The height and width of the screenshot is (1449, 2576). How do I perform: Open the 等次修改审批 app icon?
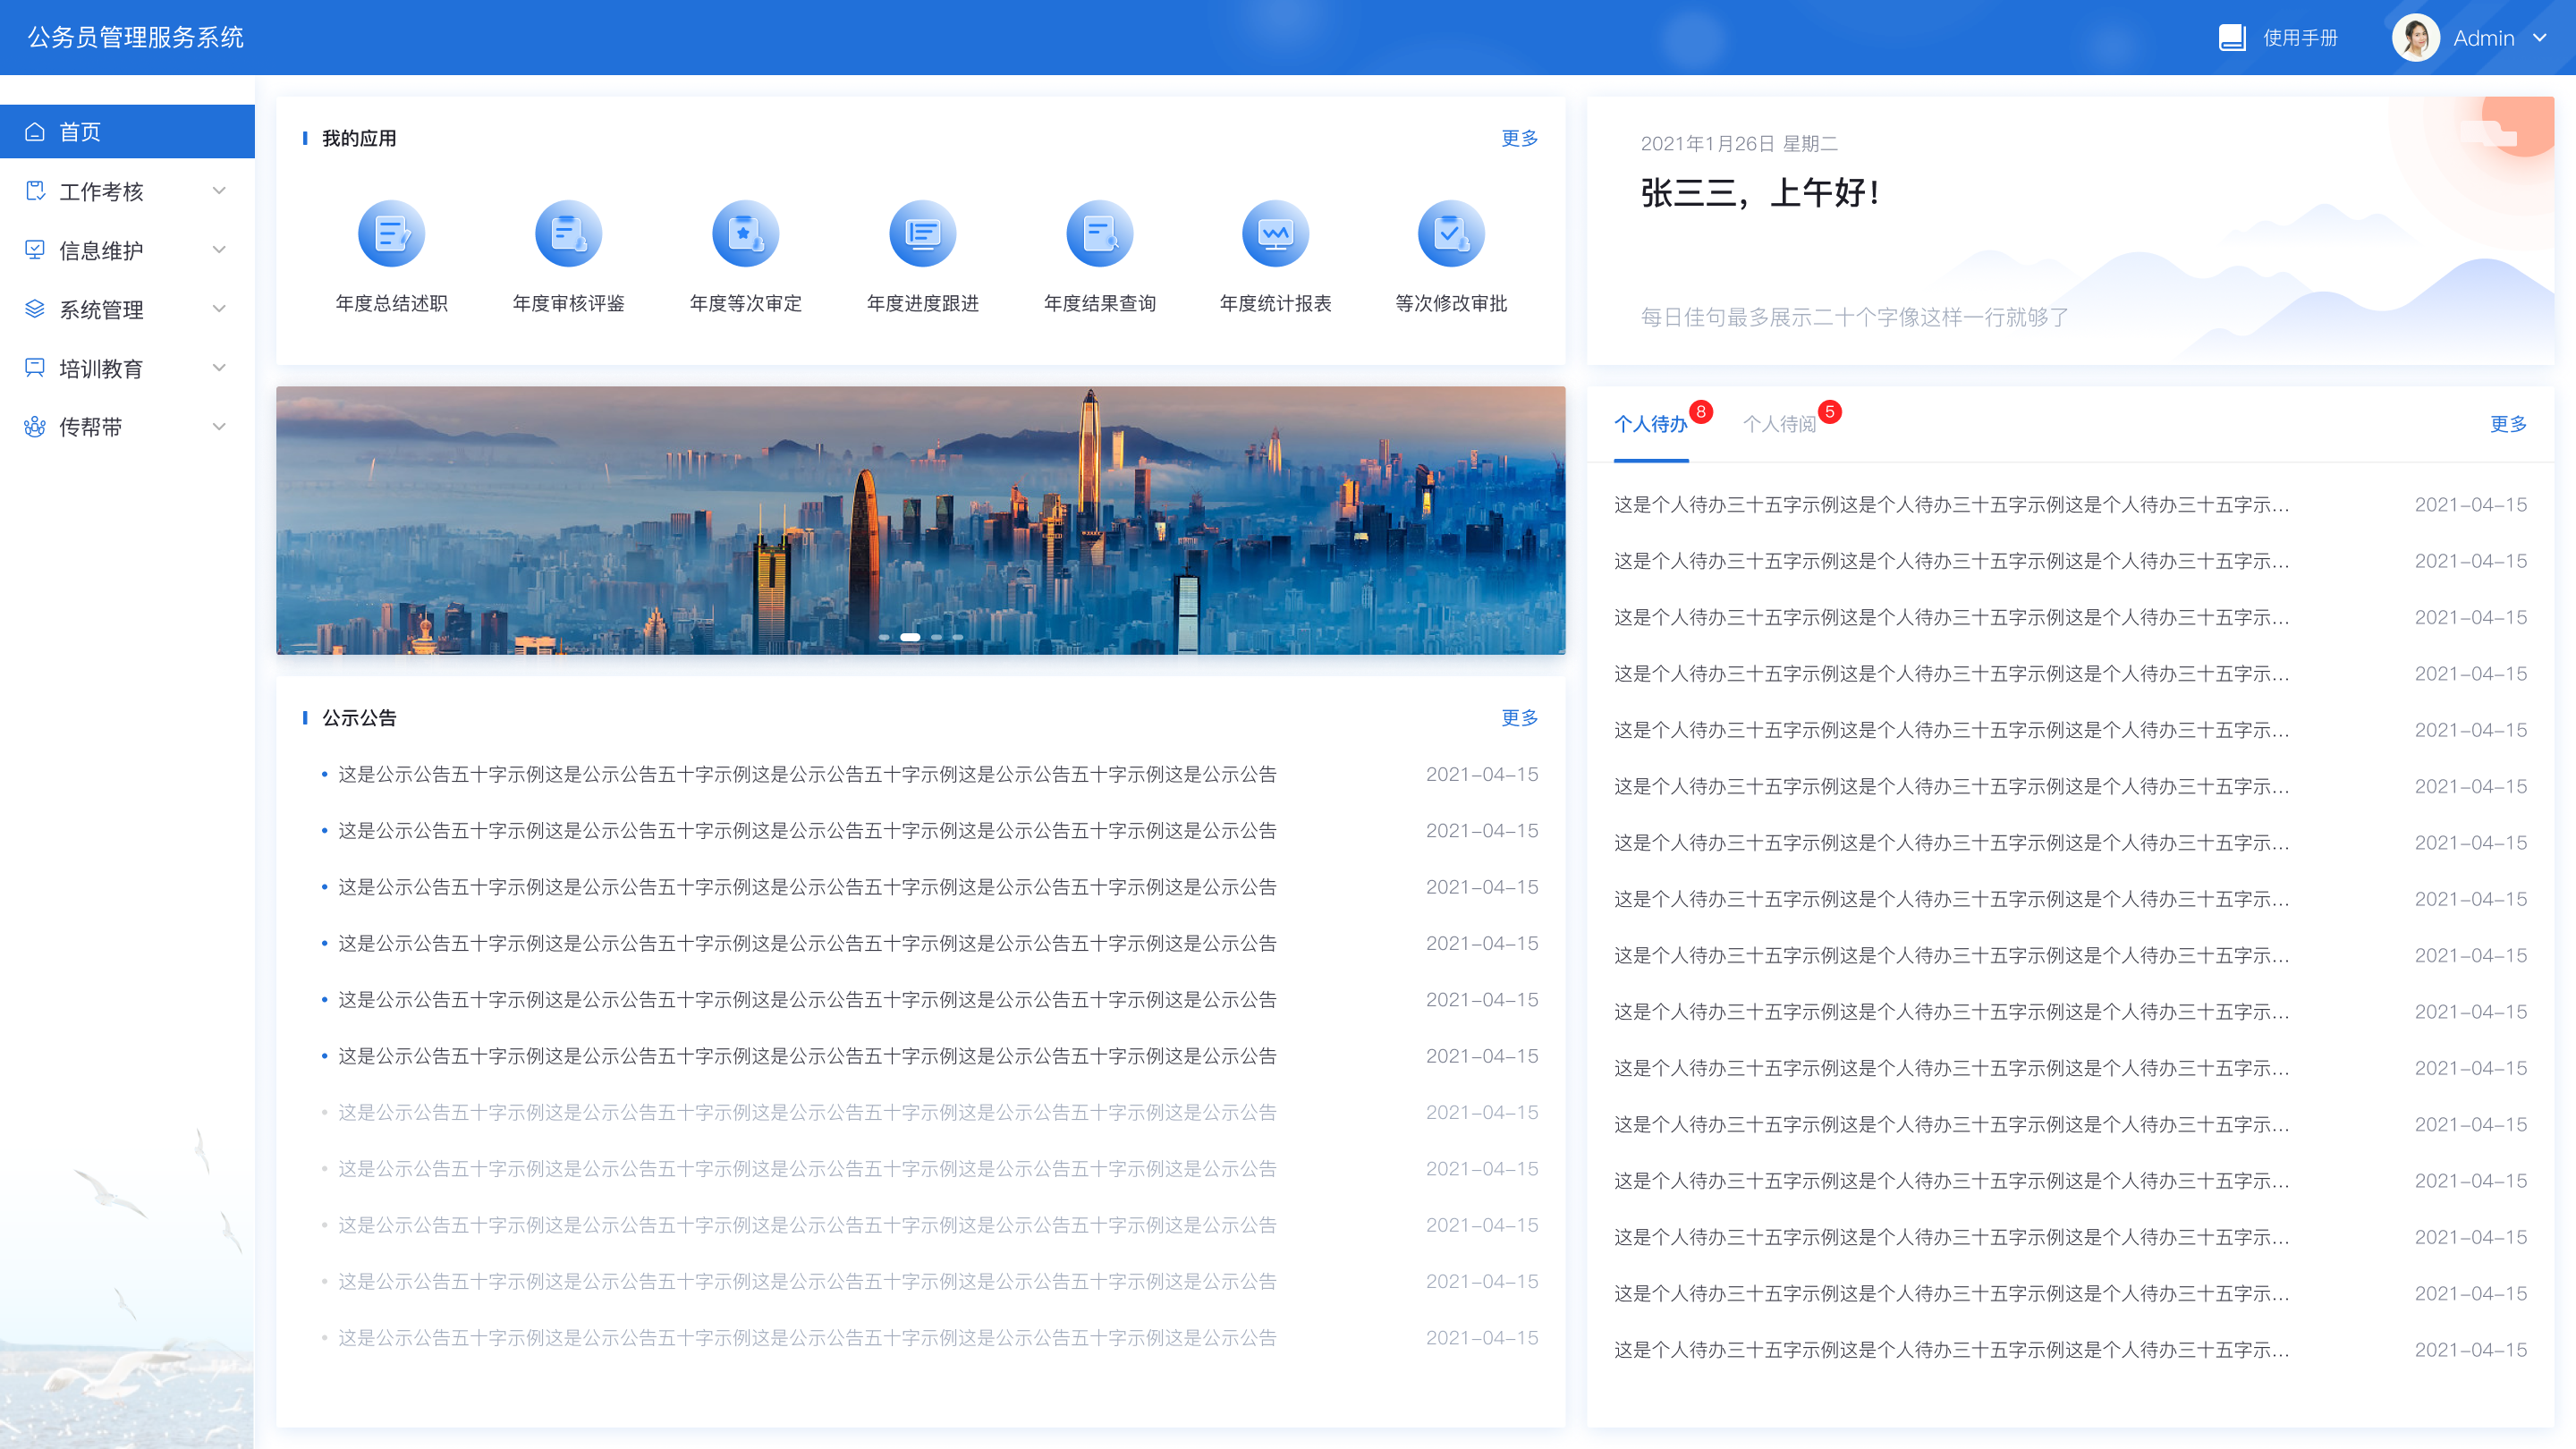click(1451, 234)
